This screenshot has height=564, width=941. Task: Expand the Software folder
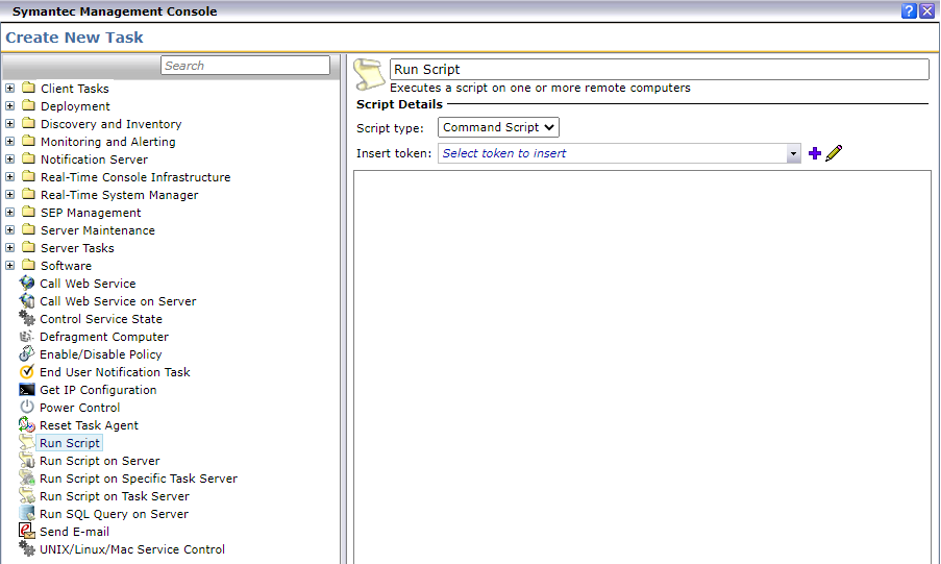(10, 265)
